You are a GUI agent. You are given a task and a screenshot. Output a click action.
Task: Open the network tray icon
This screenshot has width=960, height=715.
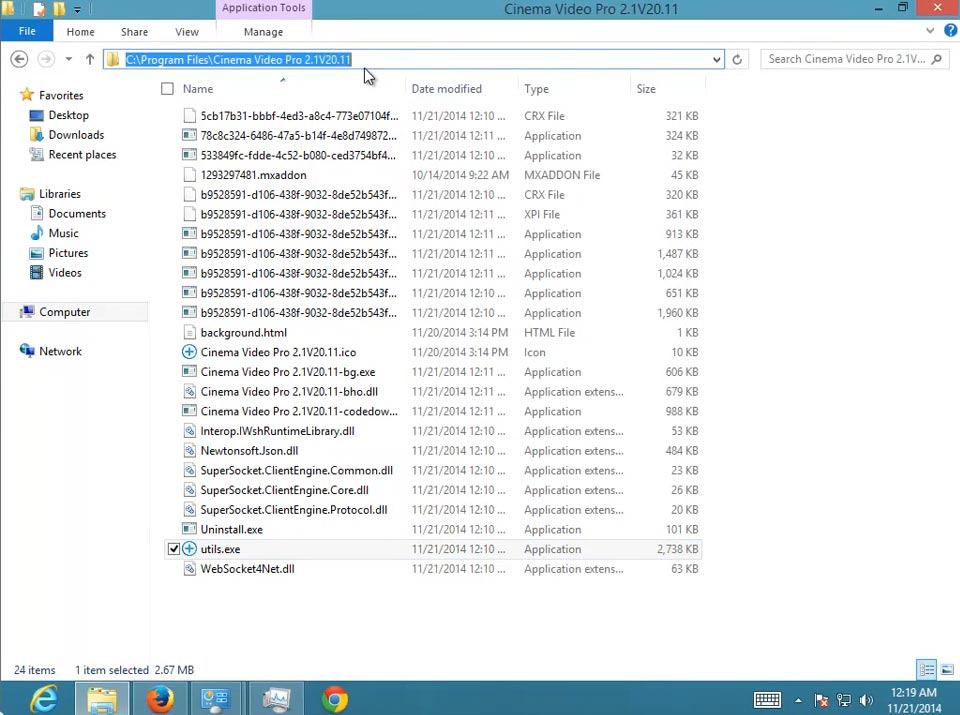pos(844,700)
